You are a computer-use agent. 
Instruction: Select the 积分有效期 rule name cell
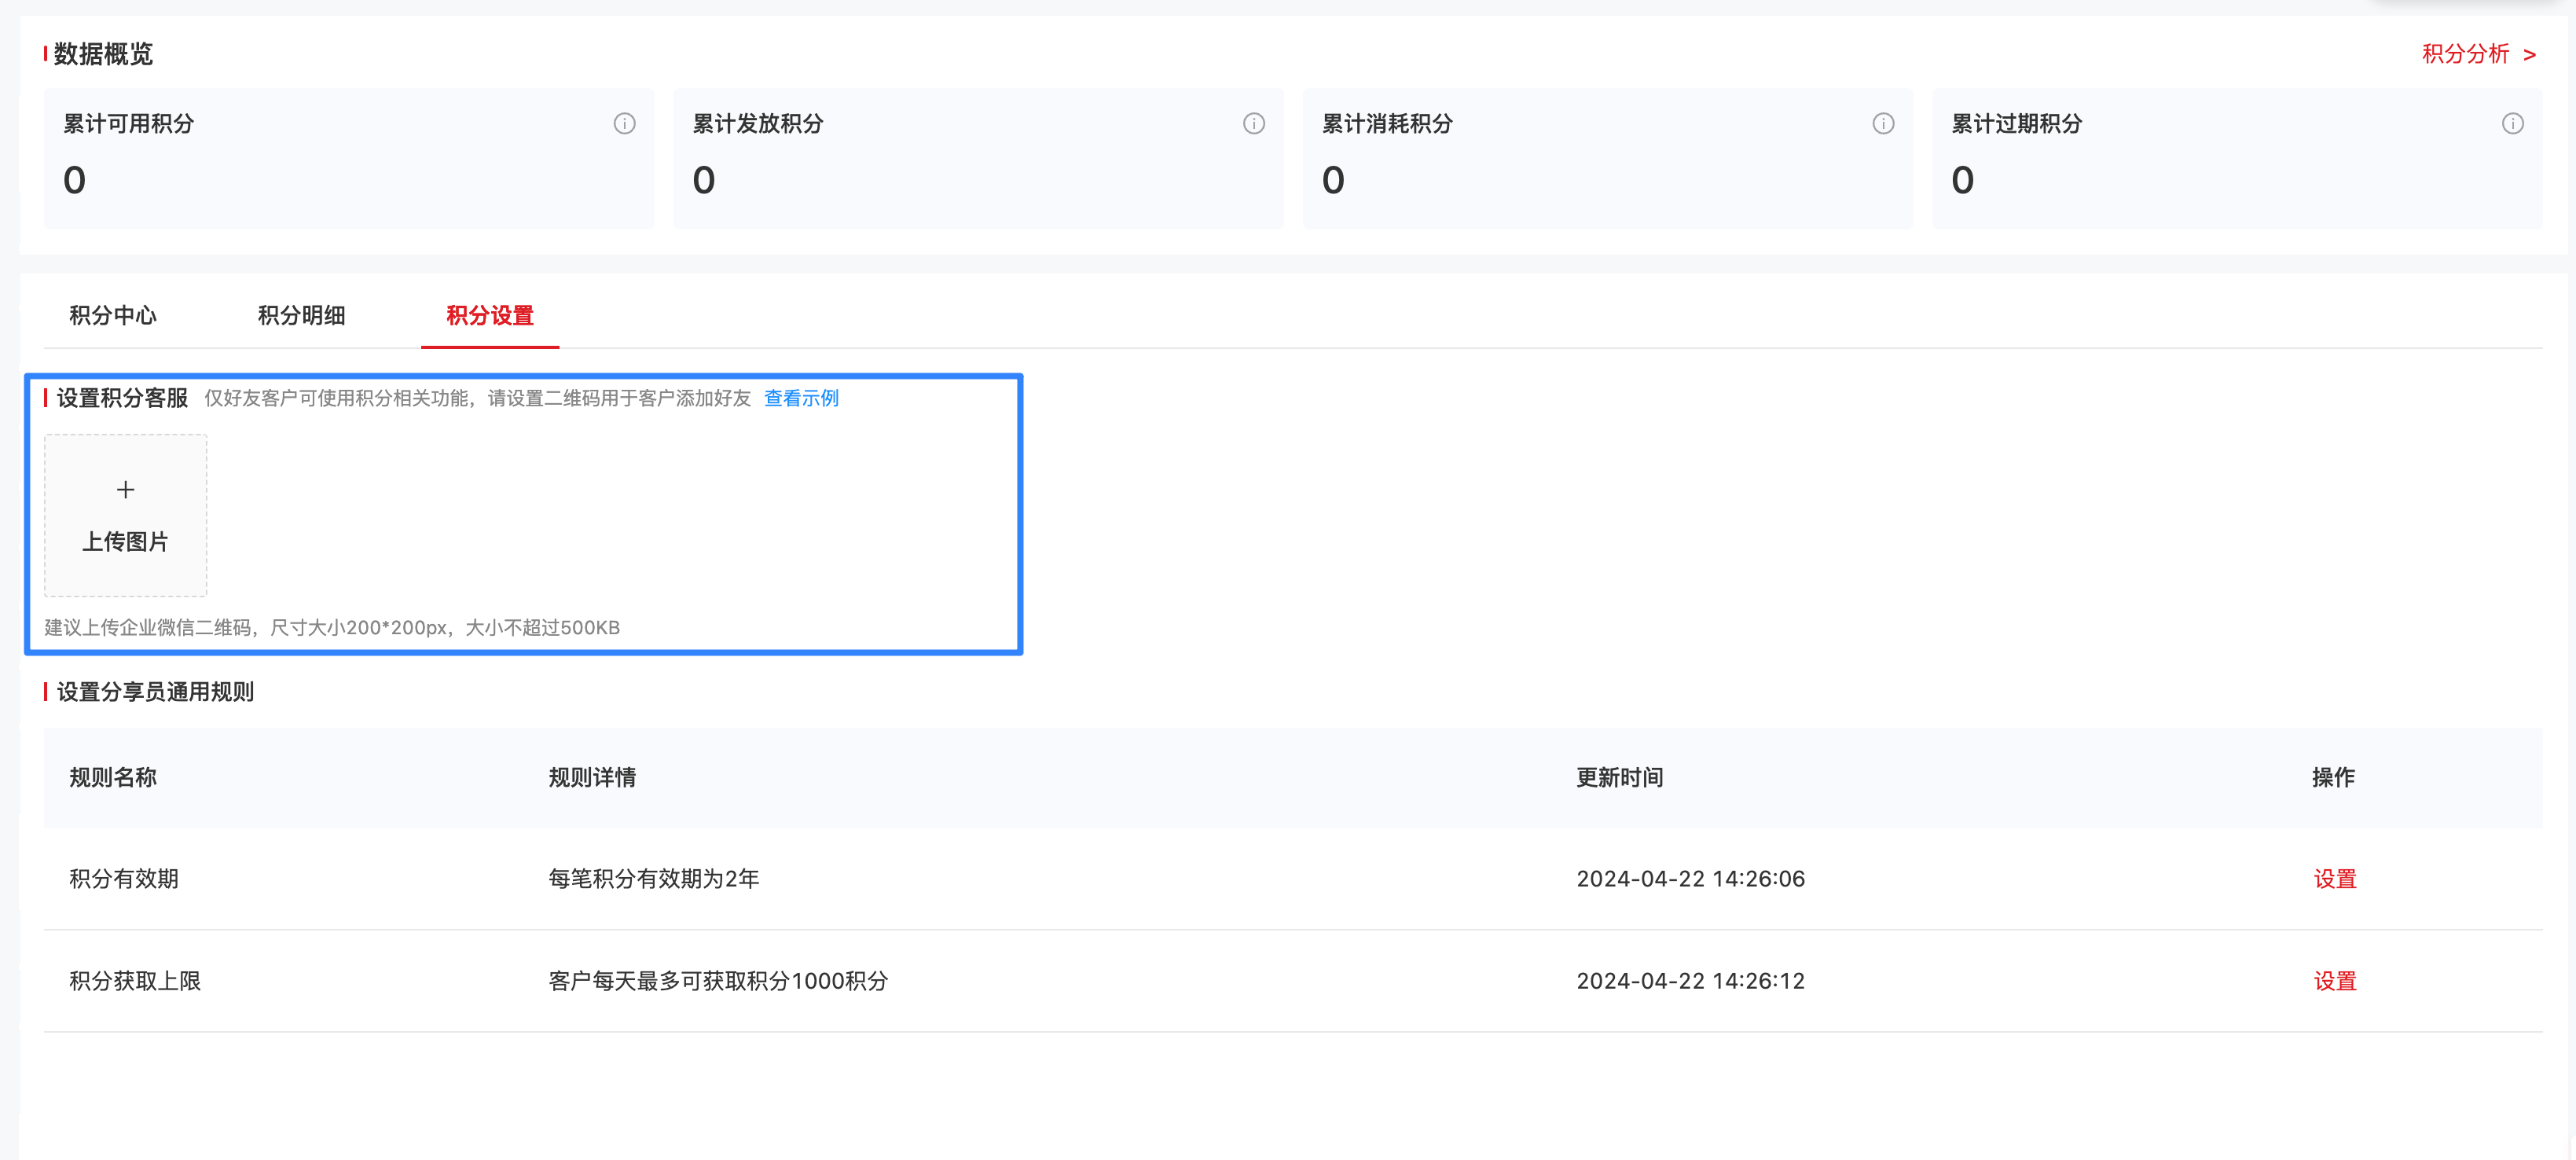coord(124,879)
